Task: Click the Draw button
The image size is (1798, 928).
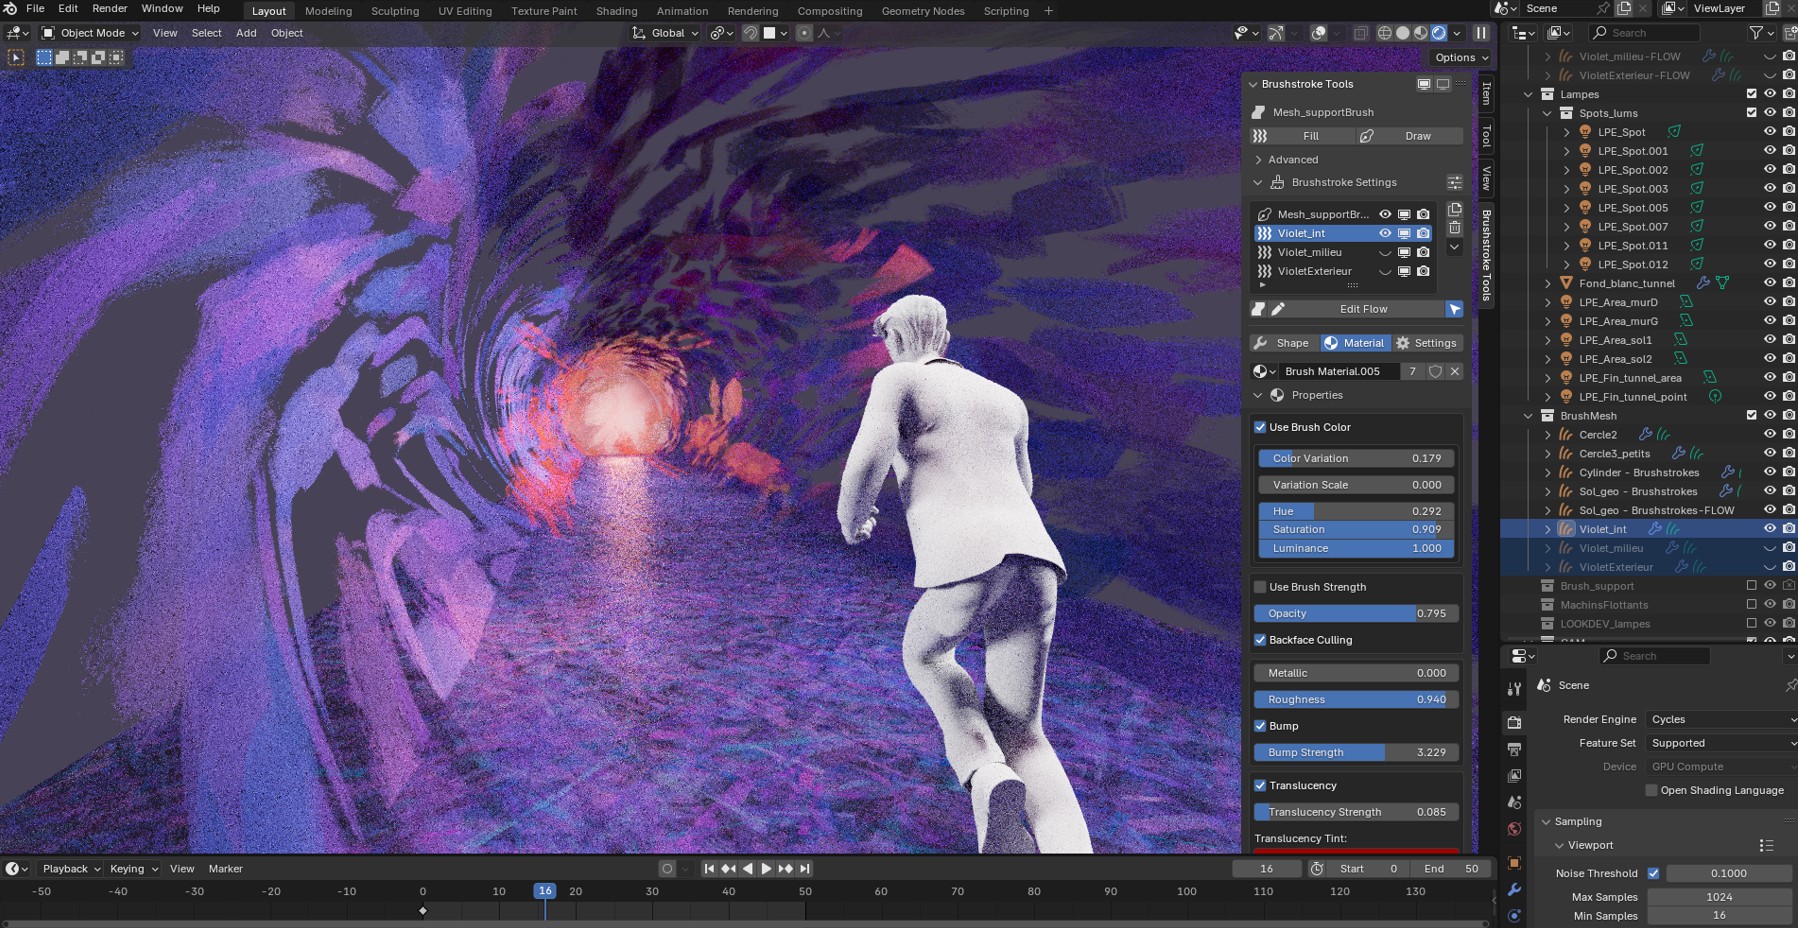Action: pyautogui.click(x=1417, y=136)
